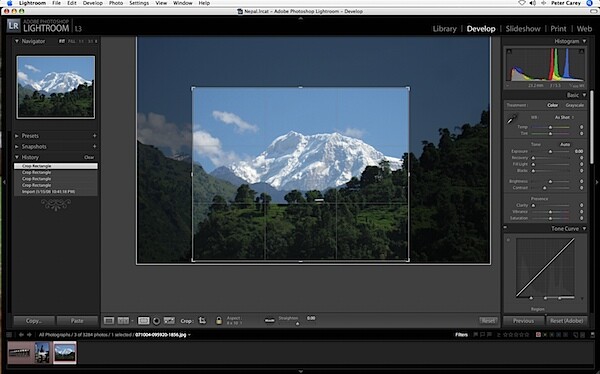The height and width of the screenshot is (374, 600).
Task: Click the crop toolbar Reset button
Action: click(x=488, y=321)
